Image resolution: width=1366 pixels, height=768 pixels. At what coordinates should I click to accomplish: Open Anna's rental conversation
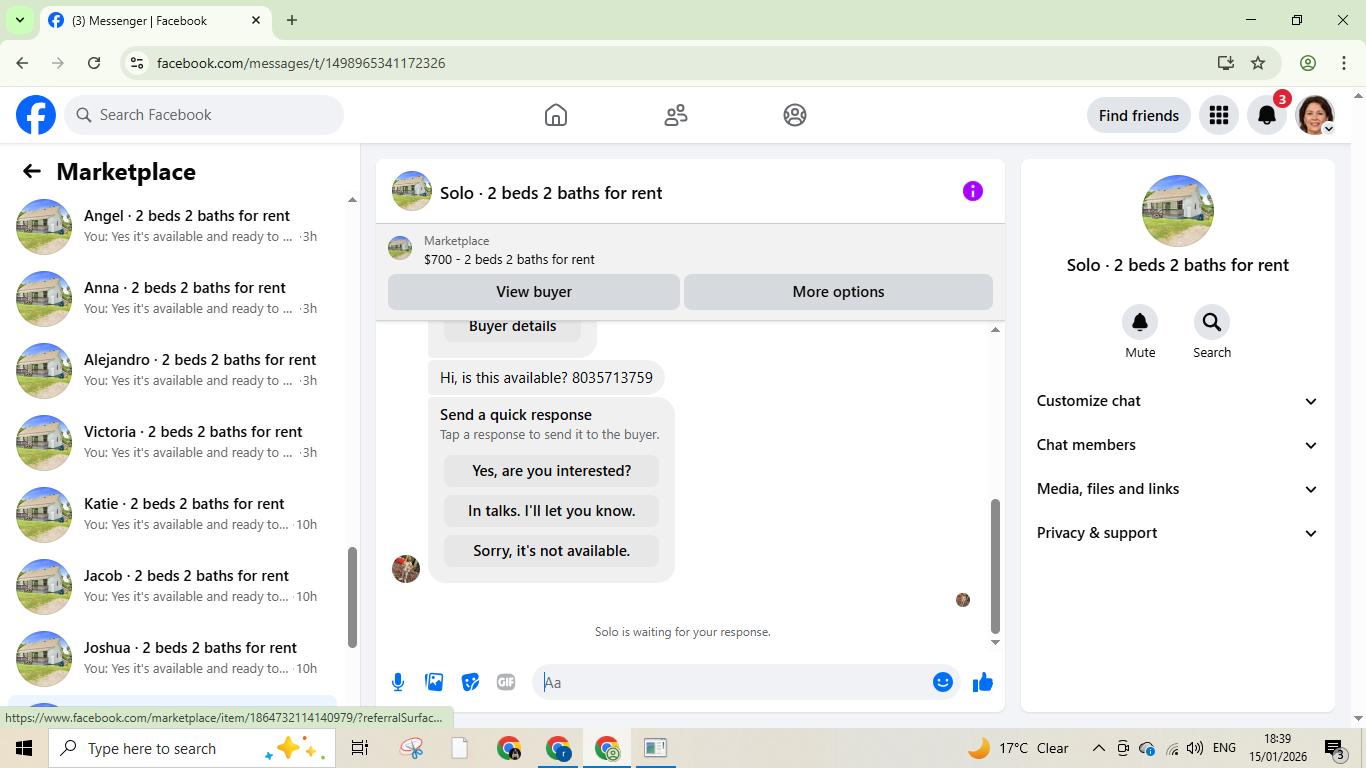172,298
